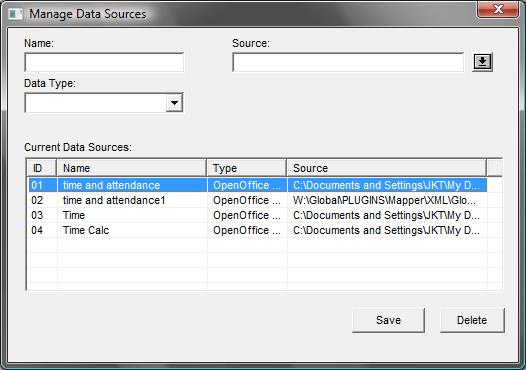
Task: Click into the Name input field
Action: [104, 62]
